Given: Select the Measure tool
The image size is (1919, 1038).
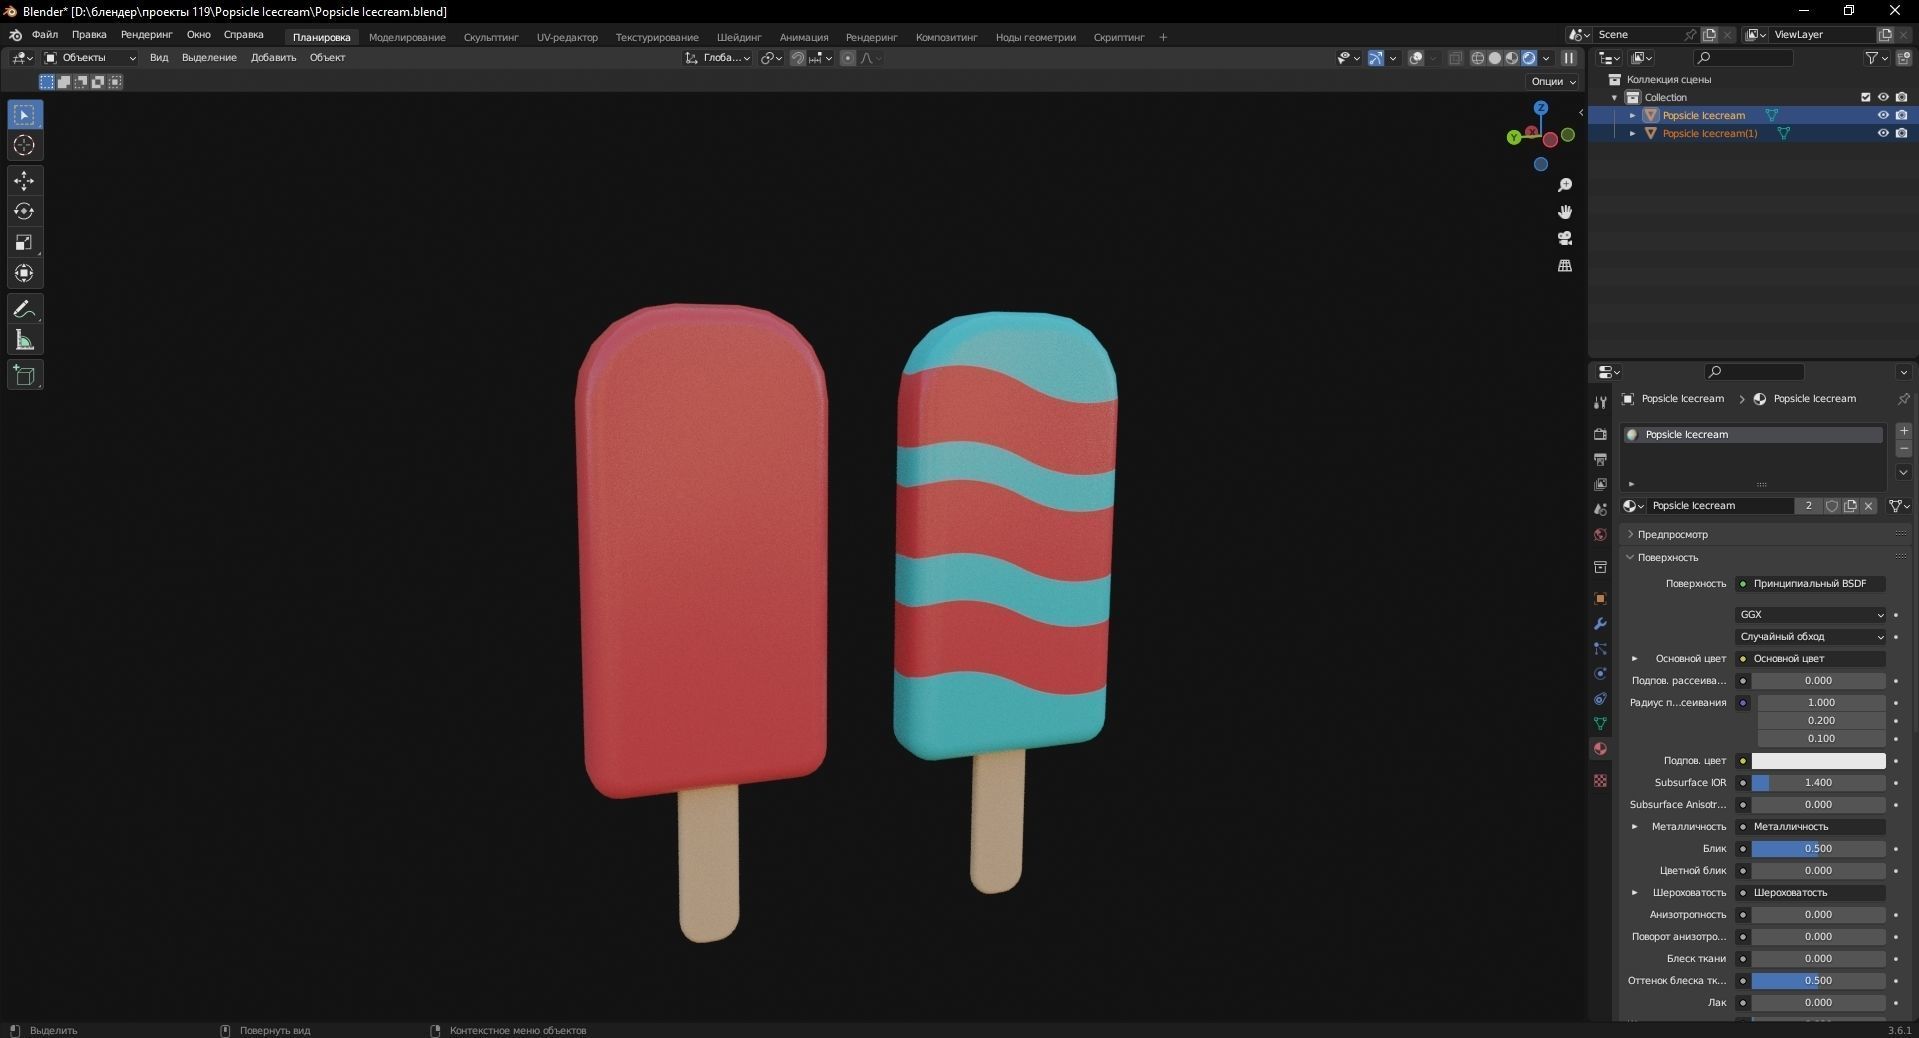Looking at the screenshot, I should pos(23,339).
